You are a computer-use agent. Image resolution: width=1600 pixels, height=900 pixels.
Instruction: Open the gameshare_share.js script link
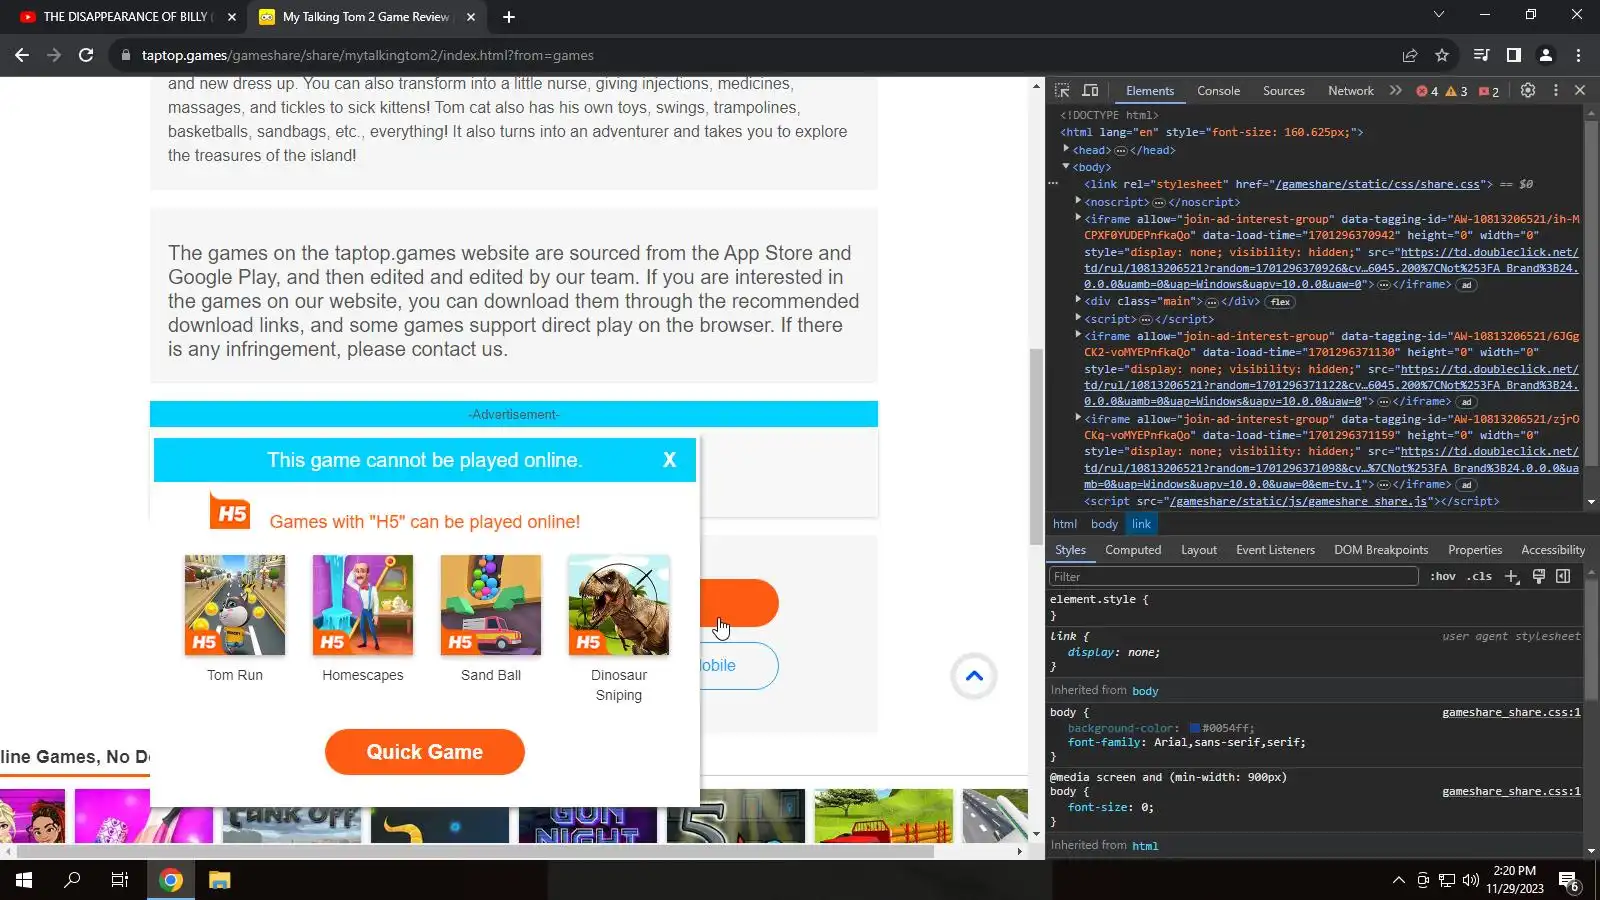coord(1299,501)
